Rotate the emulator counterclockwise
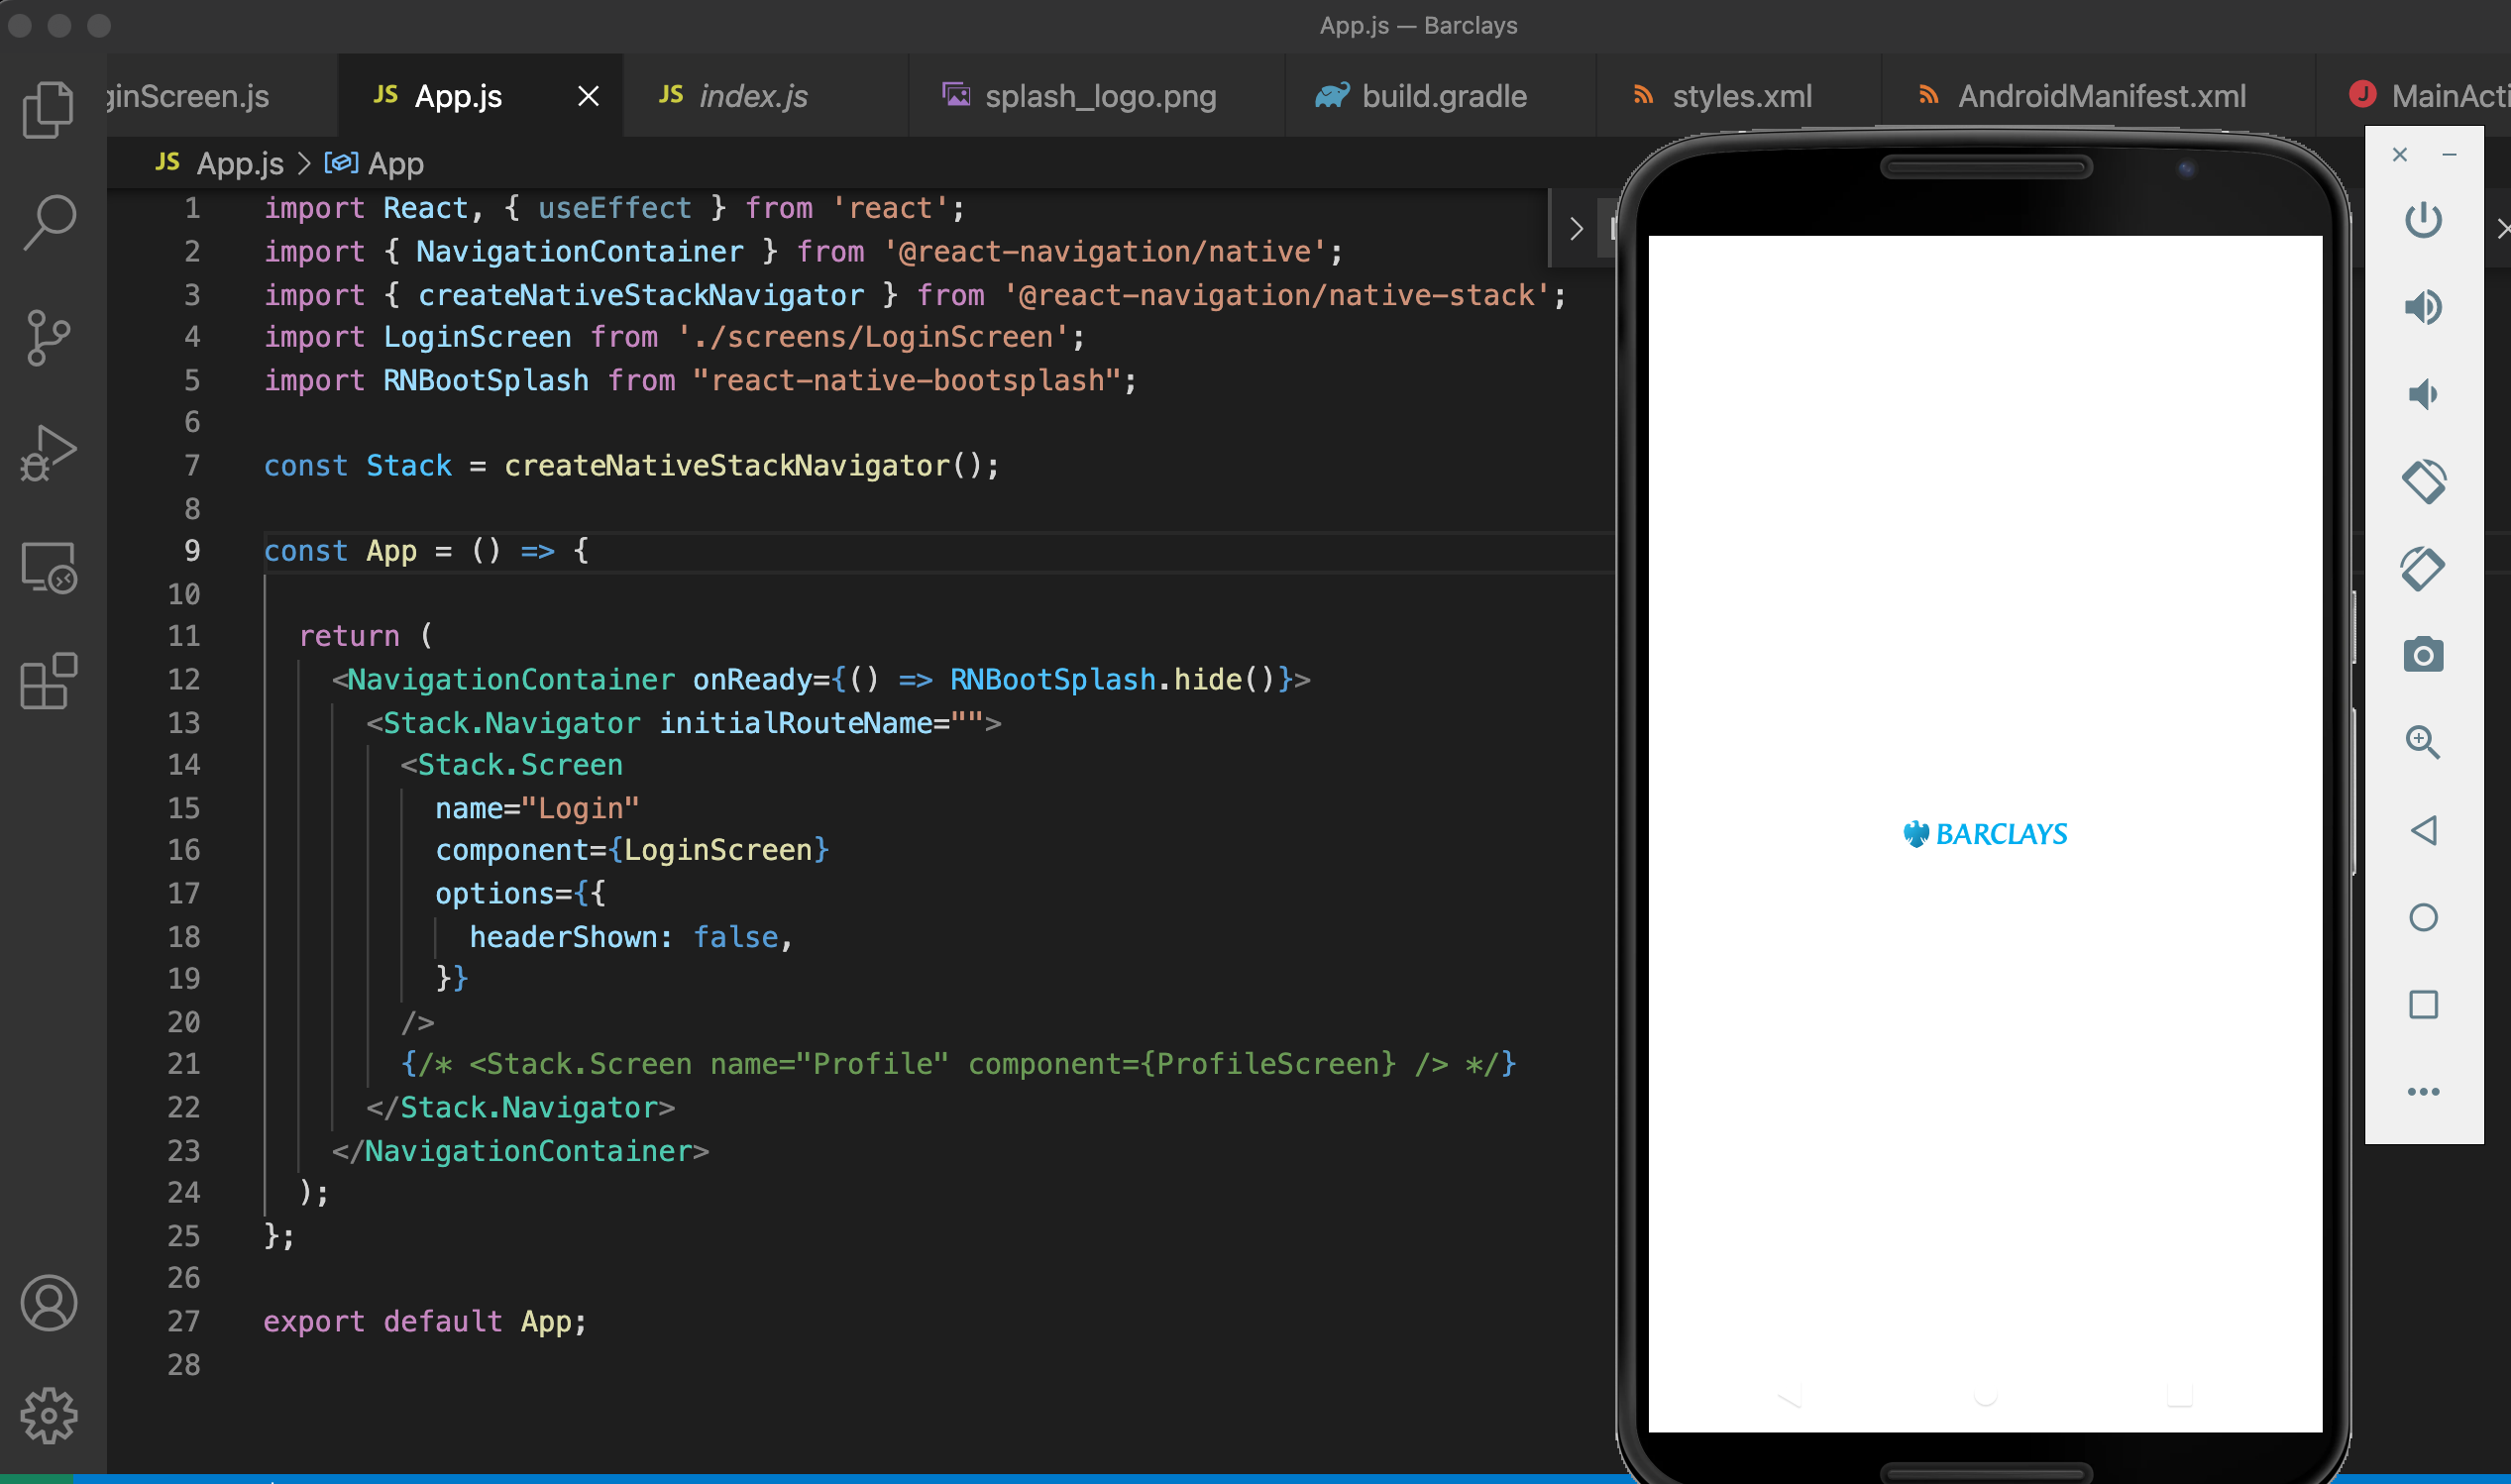This screenshot has height=1484, width=2511. [2424, 481]
